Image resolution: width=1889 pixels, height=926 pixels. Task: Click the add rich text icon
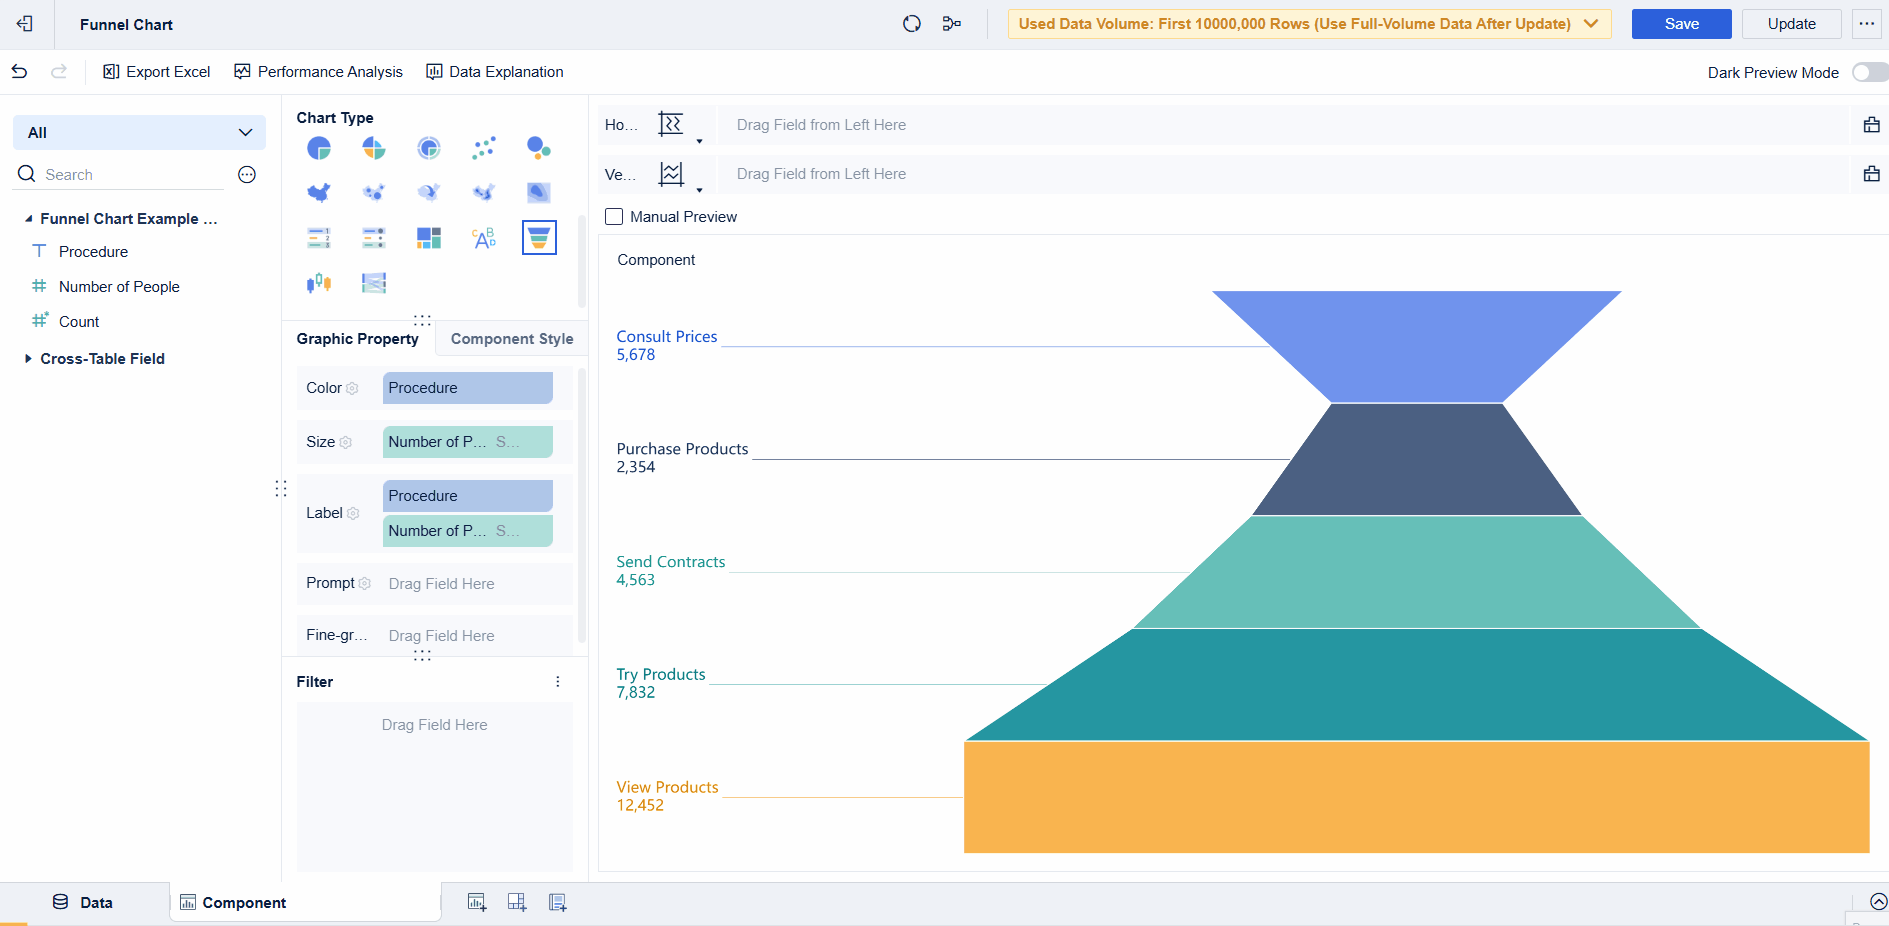click(x=557, y=901)
